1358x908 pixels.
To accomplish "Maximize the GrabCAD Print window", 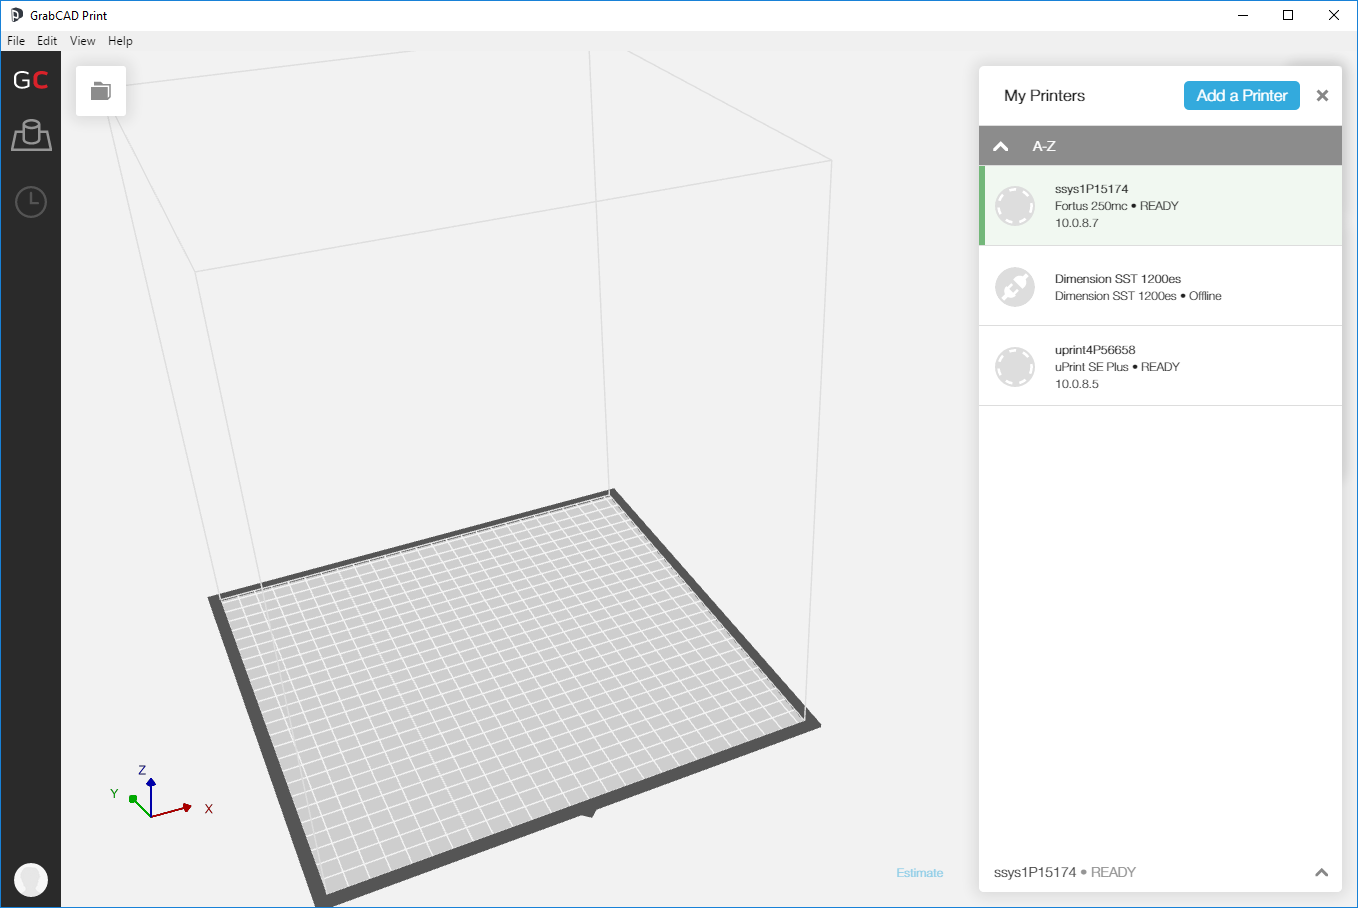I will click(x=1288, y=15).
